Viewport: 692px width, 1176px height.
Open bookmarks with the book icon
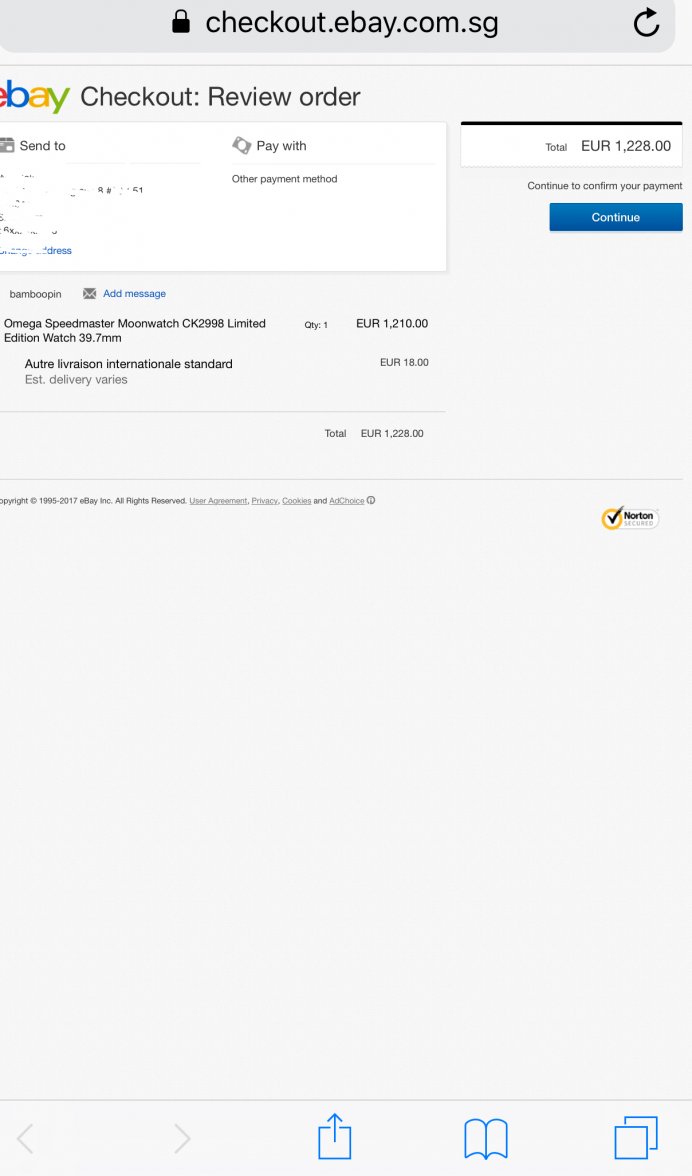click(x=486, y=1138)
